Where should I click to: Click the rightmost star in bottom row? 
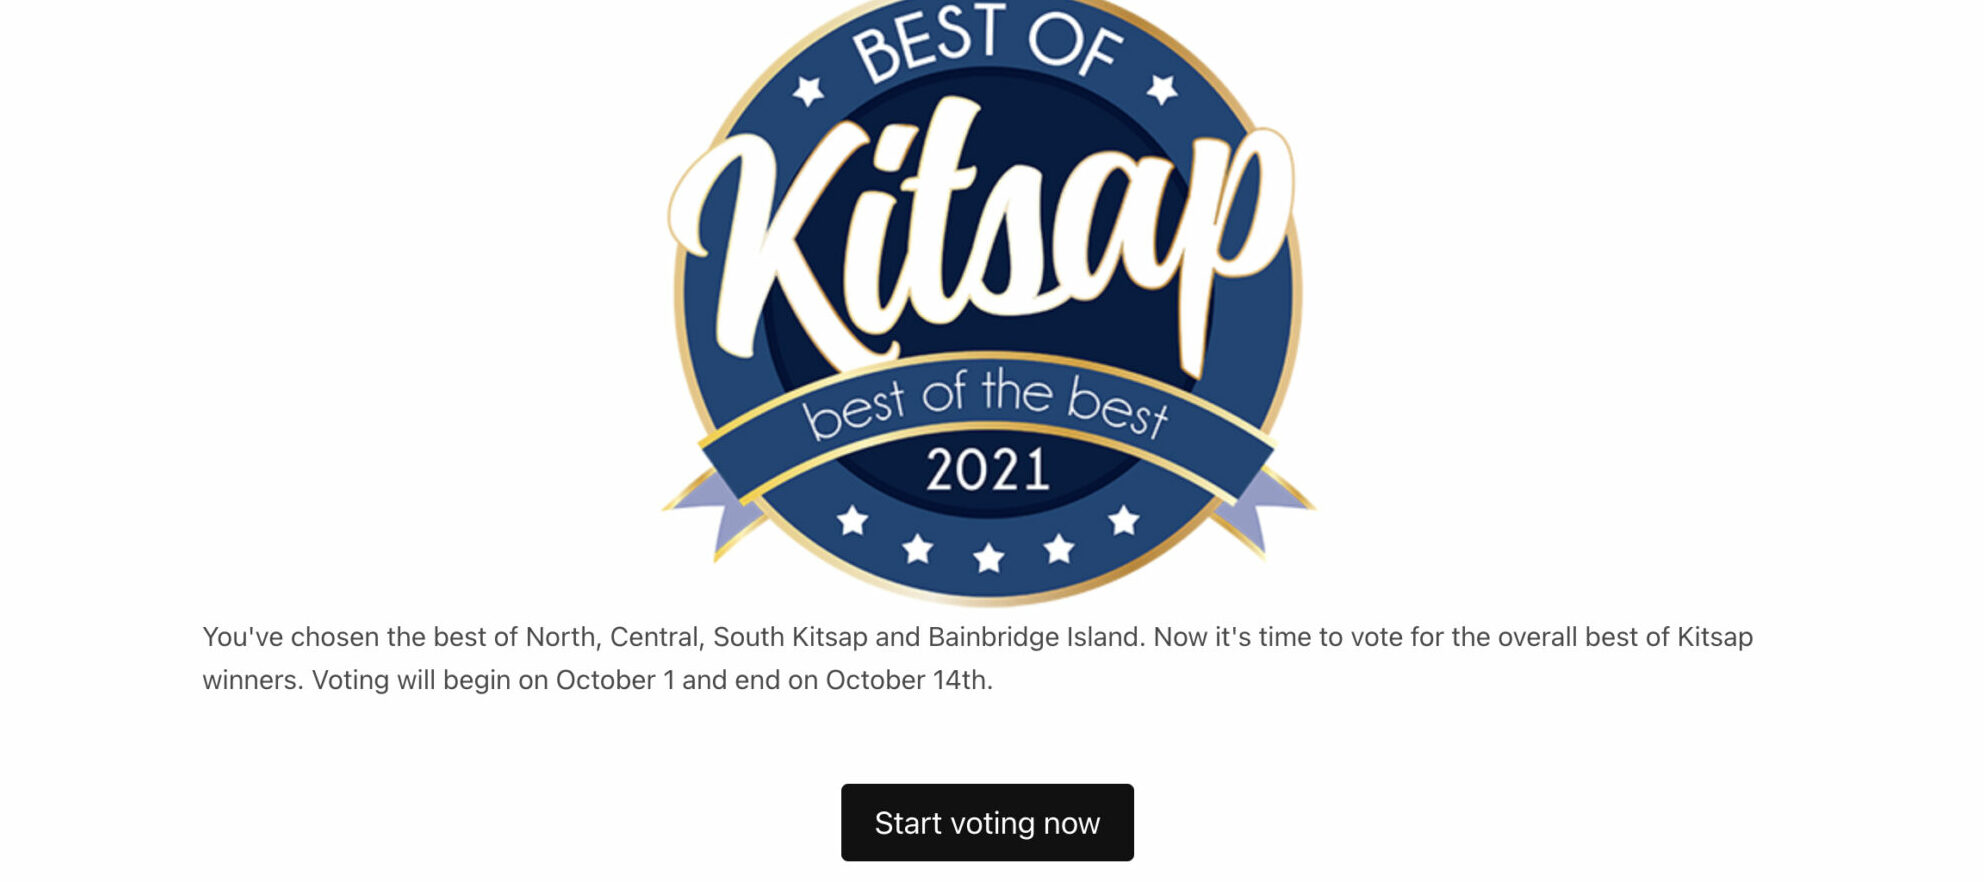point(1124,520)
